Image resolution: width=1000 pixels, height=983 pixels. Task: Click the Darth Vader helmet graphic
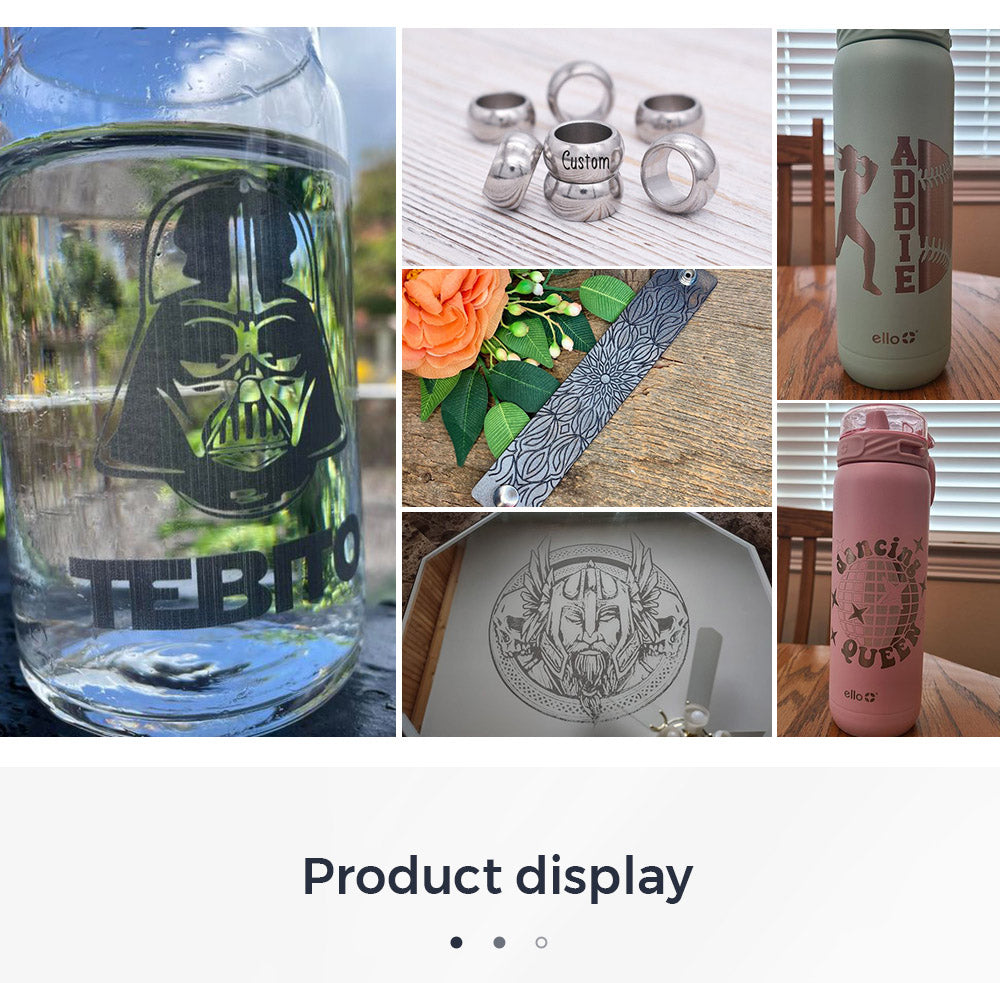pos(223,344)
